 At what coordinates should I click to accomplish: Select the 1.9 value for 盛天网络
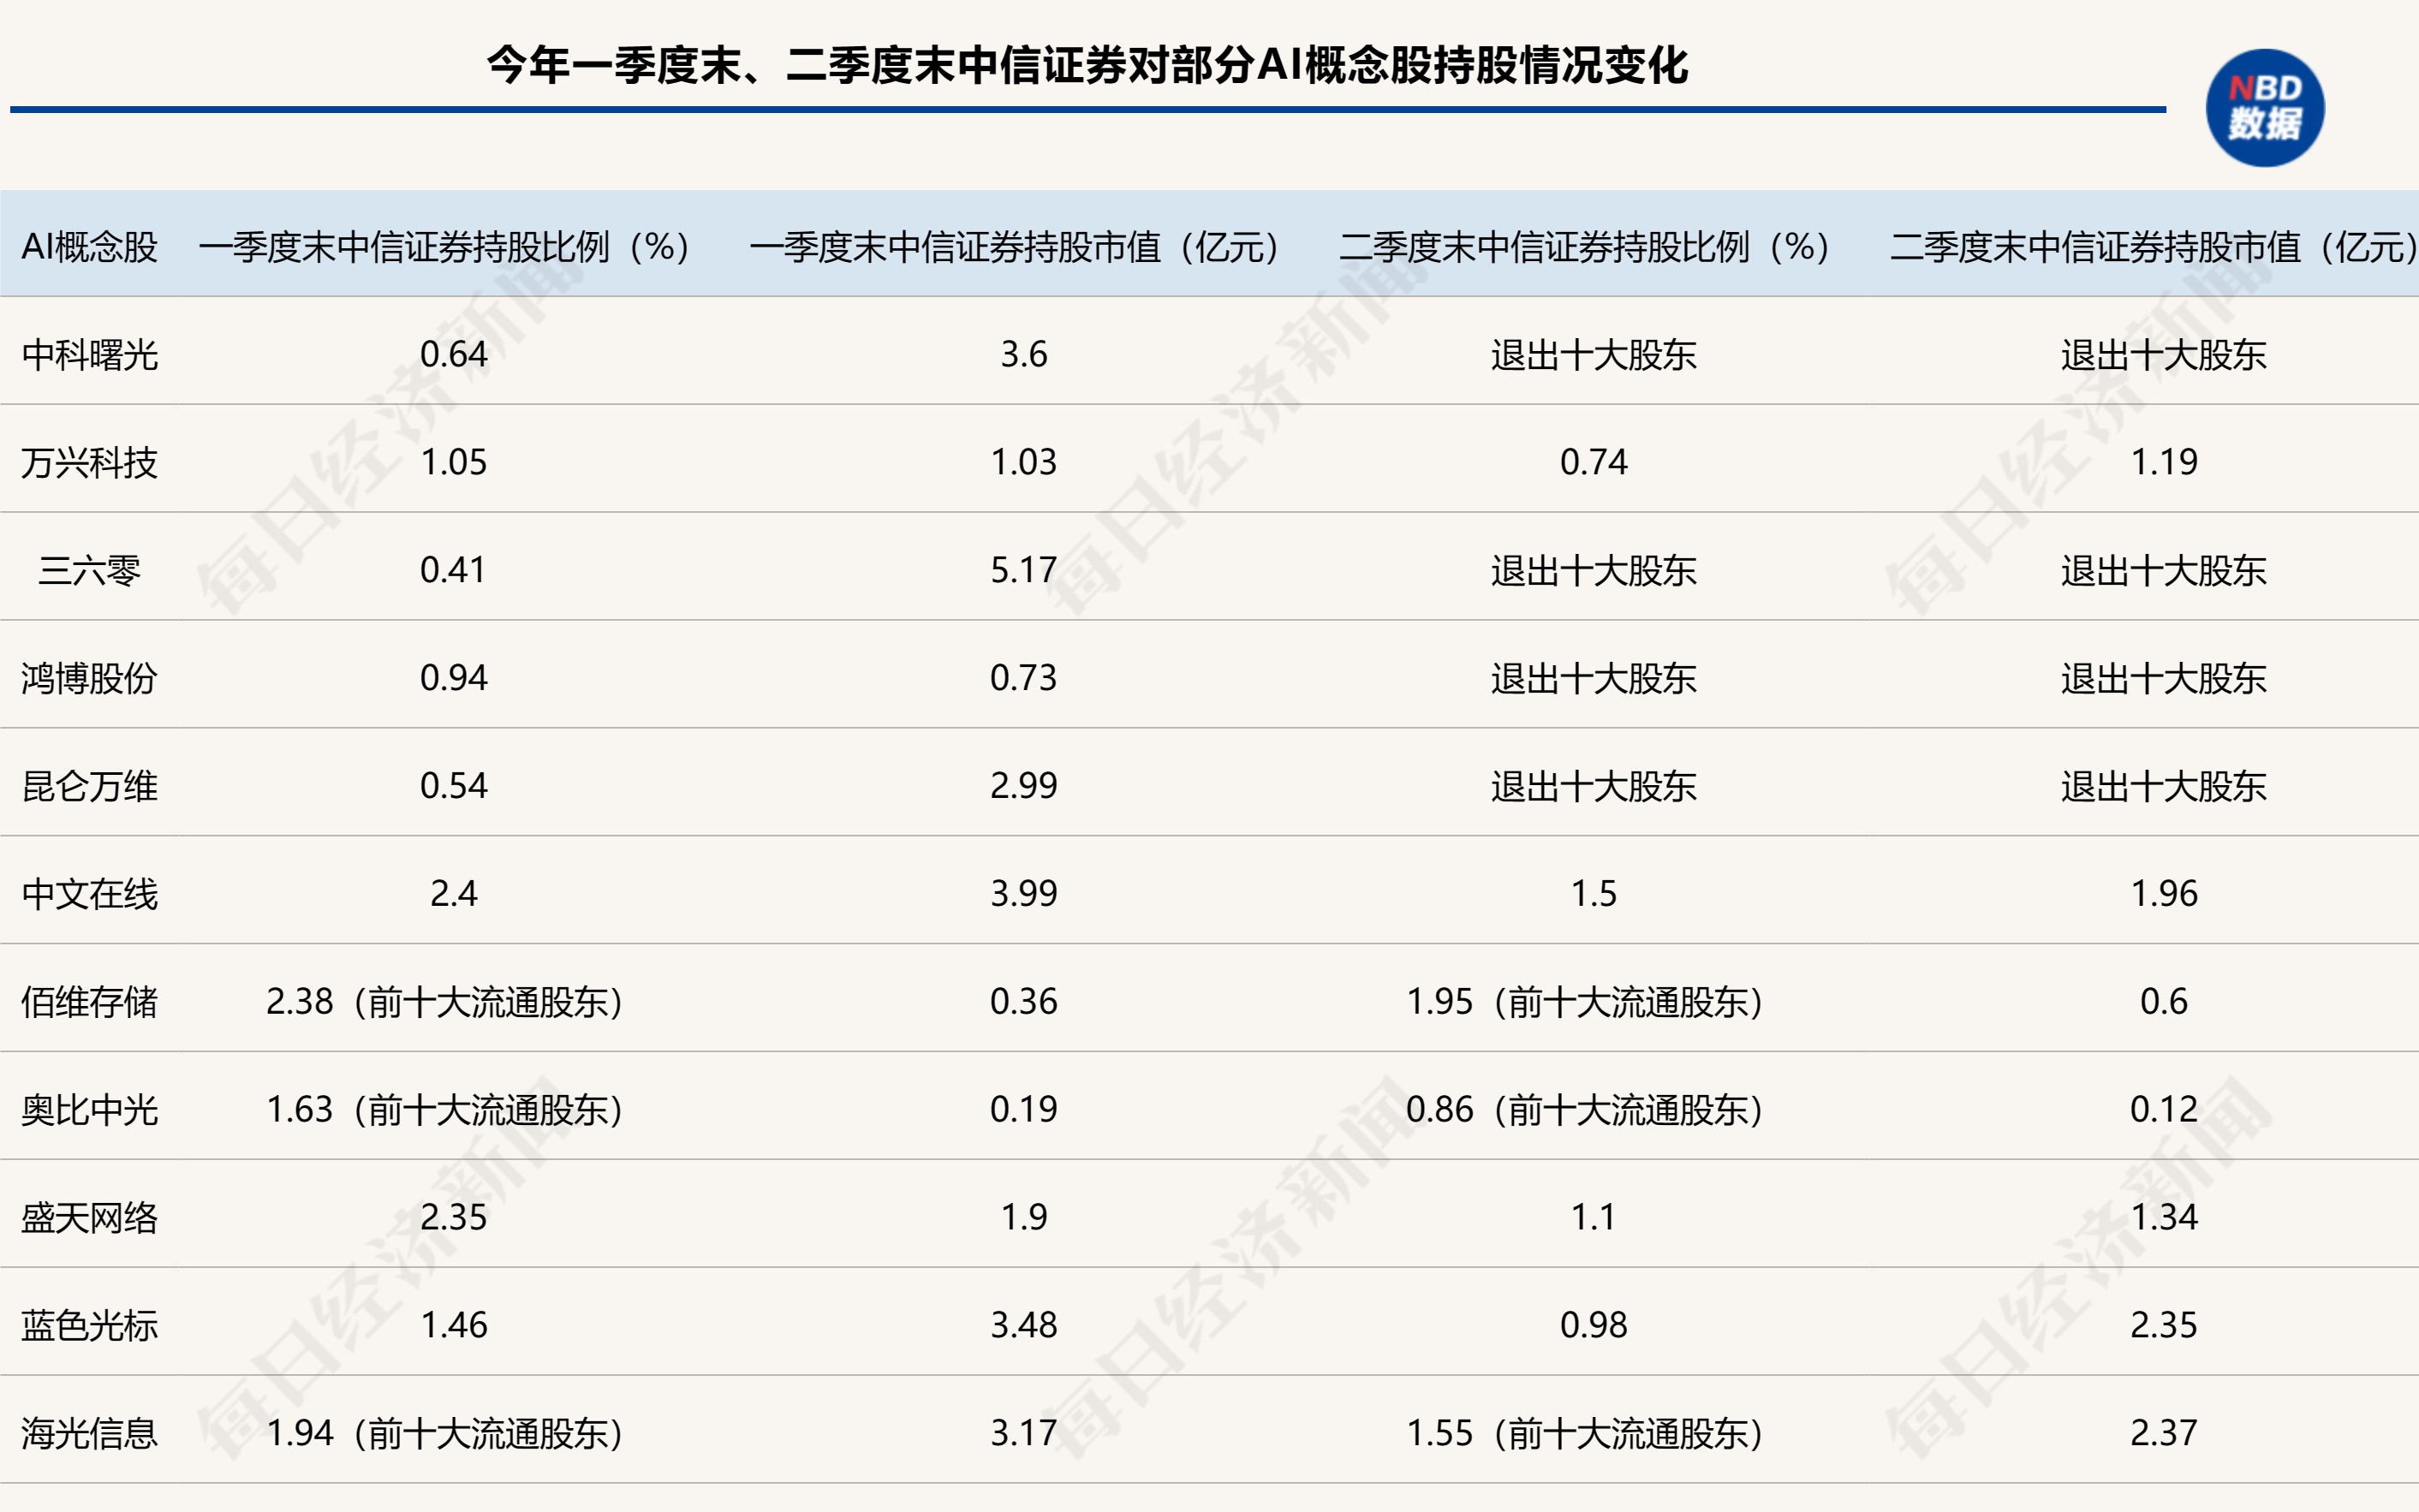(x=1024, y=1218)
